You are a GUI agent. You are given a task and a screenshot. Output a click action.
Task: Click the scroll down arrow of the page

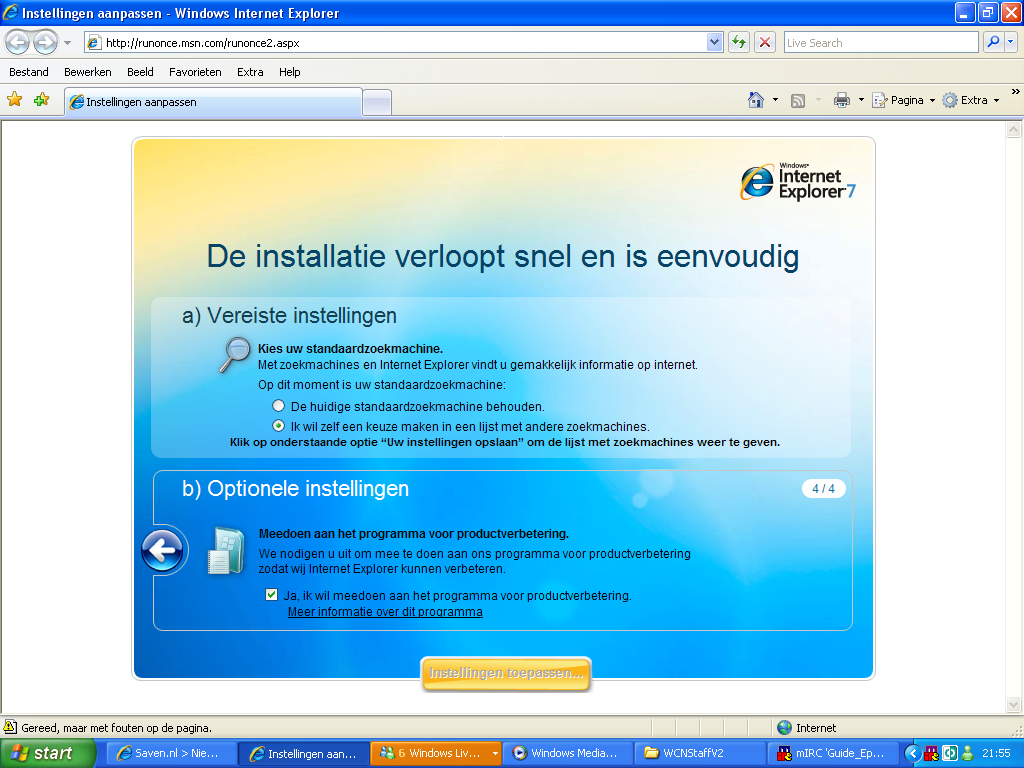coord(1013,704)
